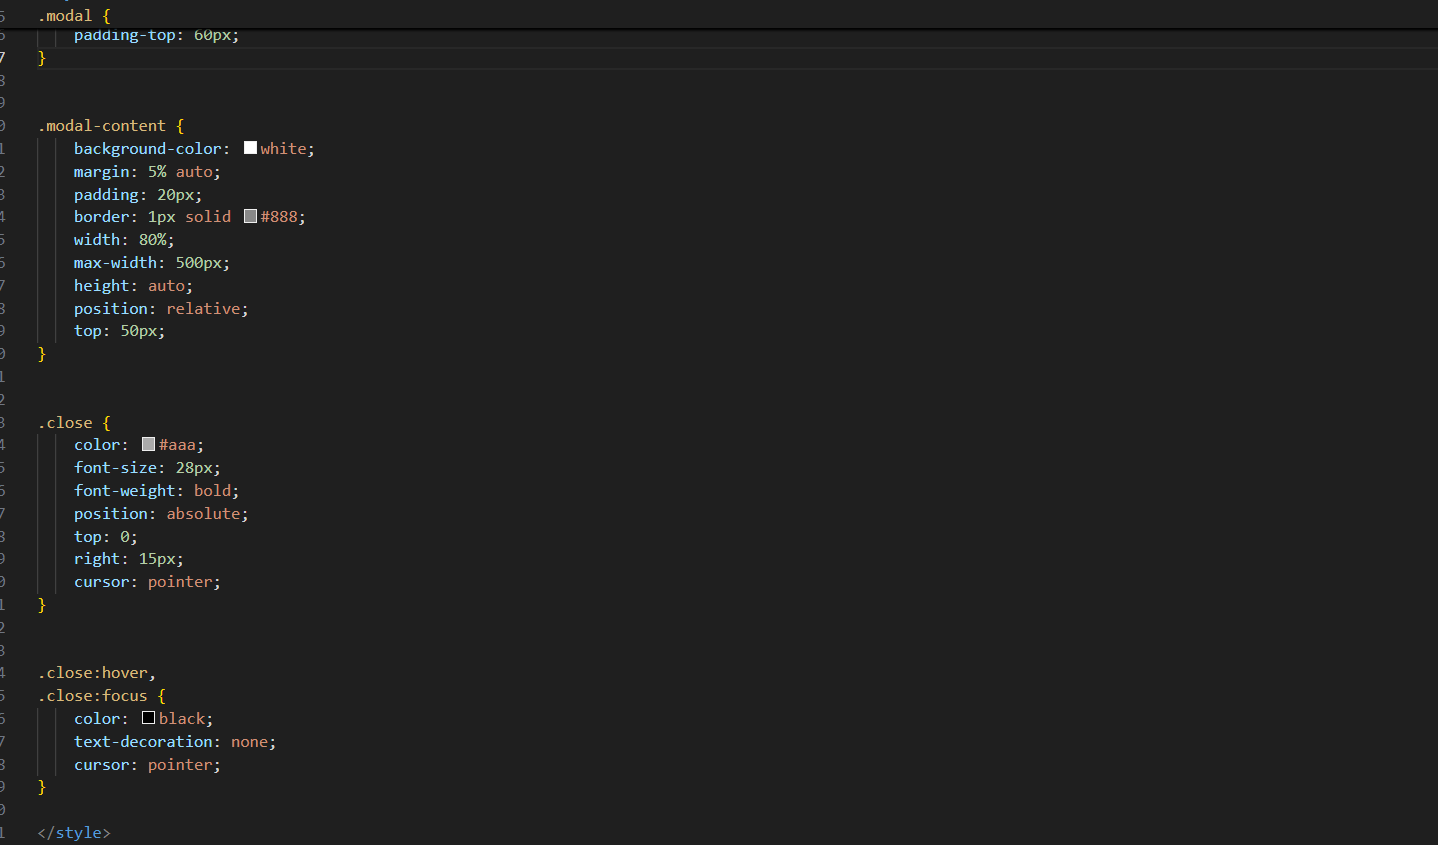Click the solid border style keyword
Screen dimensions: 1438x845
(x=208, y=217)
